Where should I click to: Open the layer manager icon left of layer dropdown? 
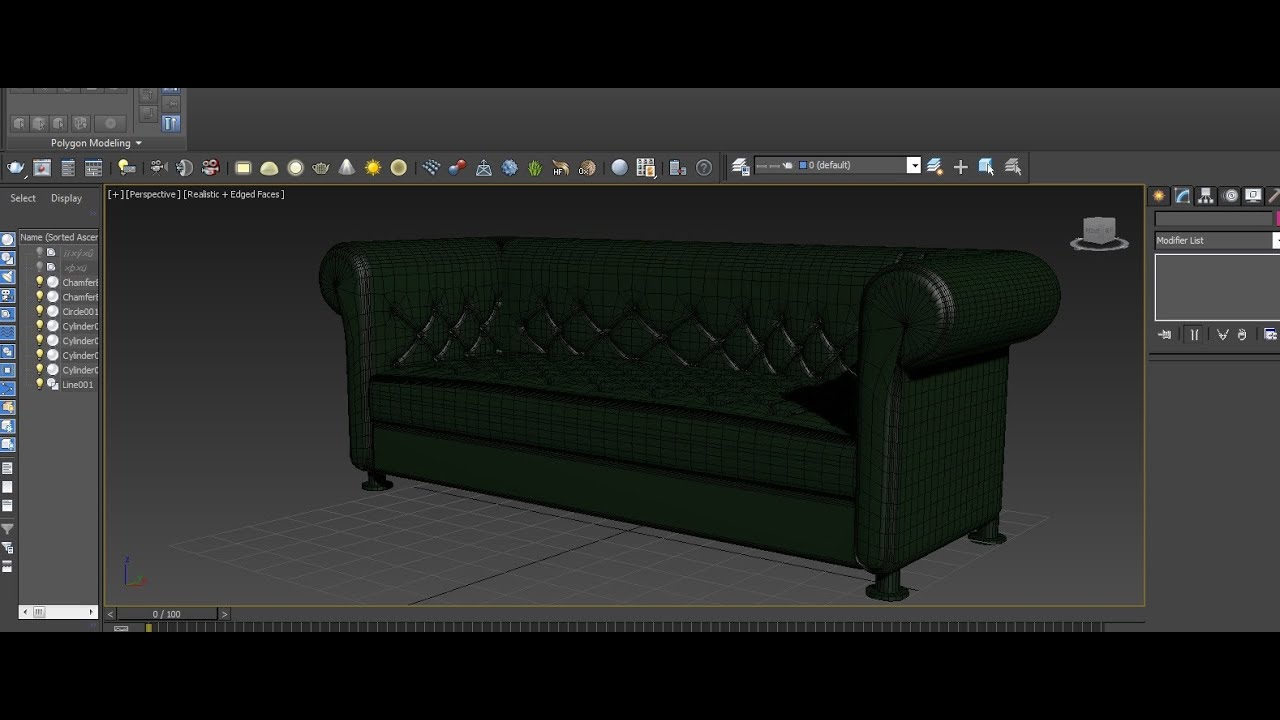click(741, 168)
